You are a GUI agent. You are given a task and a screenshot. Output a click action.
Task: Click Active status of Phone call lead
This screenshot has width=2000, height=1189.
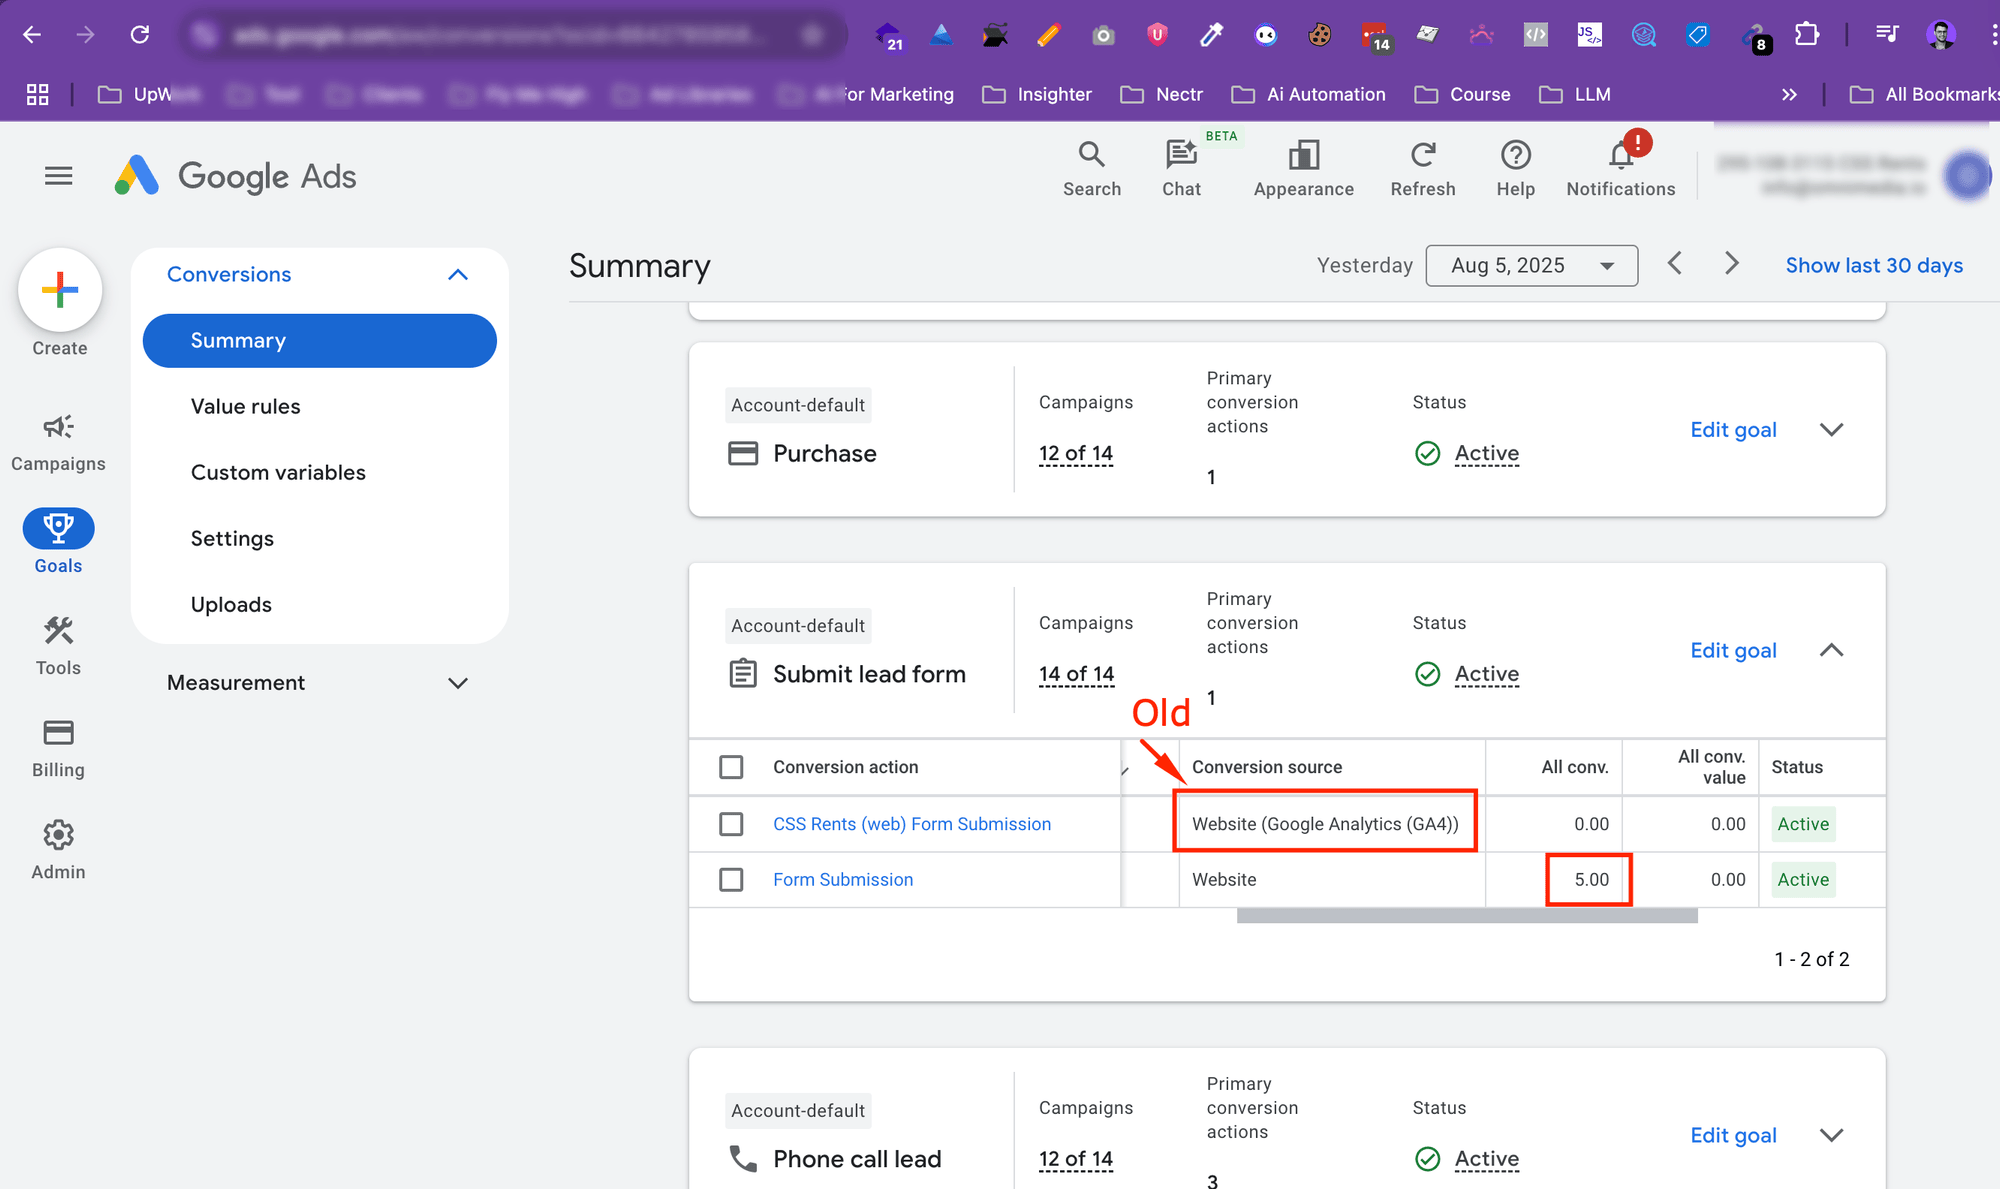coord(1486,1159)
